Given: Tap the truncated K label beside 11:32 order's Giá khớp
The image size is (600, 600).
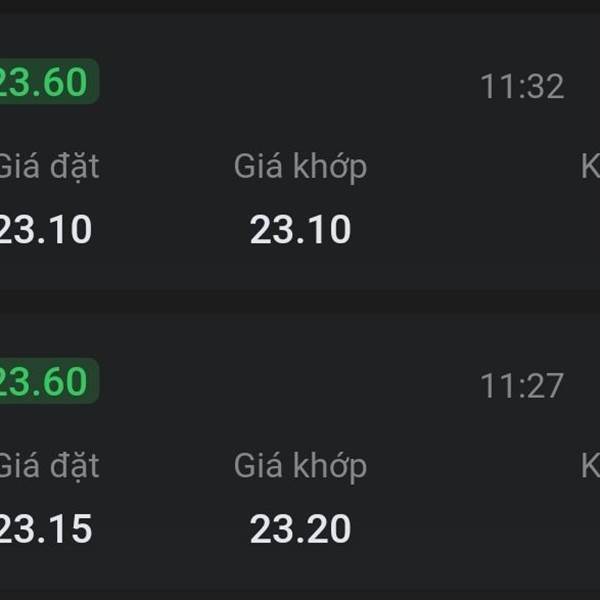Looking at the screenshot, I should click(590, 167).
